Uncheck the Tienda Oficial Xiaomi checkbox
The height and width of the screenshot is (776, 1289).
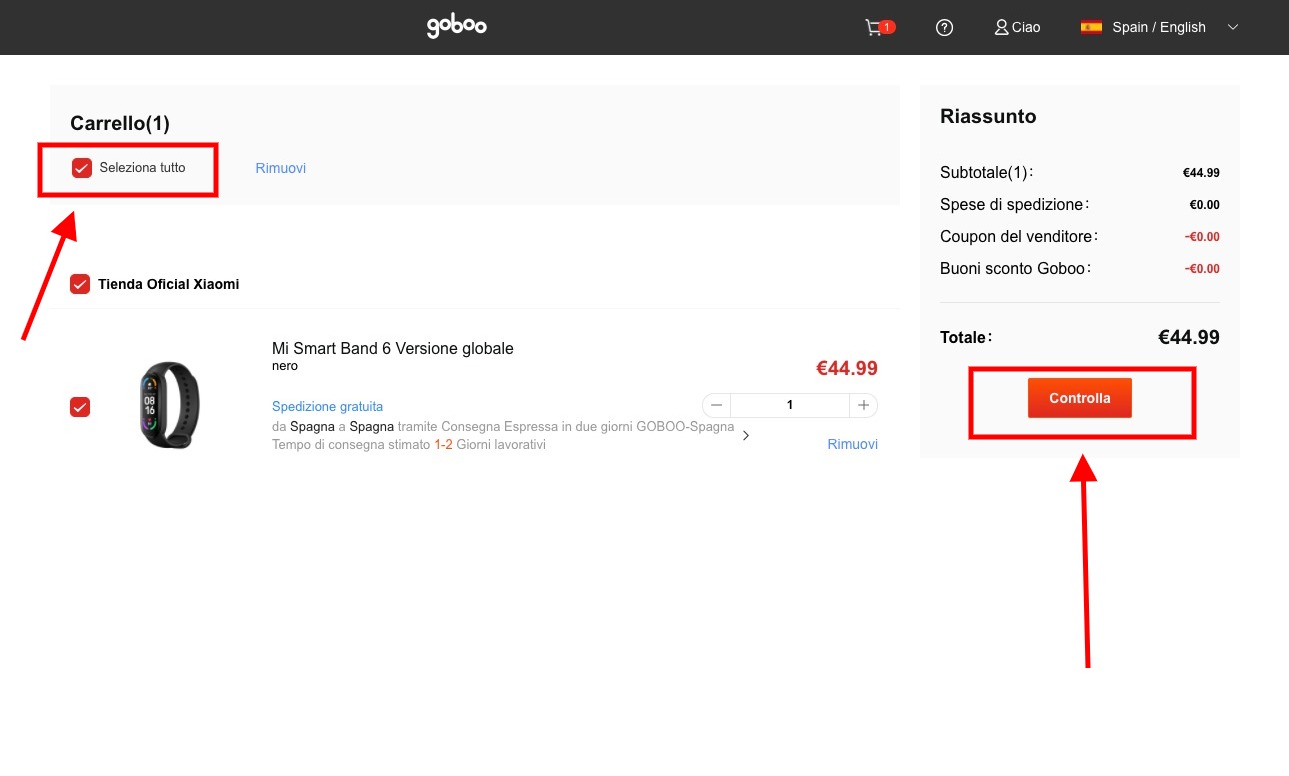point(80,285)
